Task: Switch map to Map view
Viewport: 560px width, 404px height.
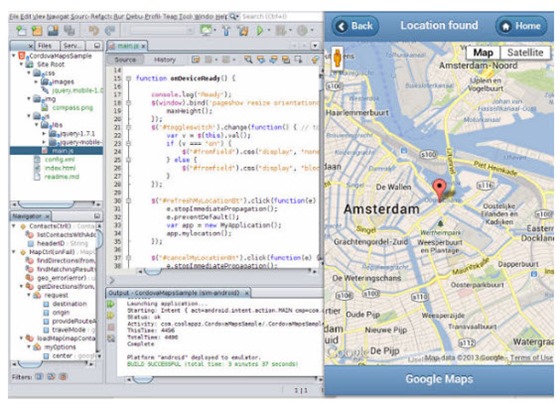Action: pyautogui.click(x=483, y=53)
